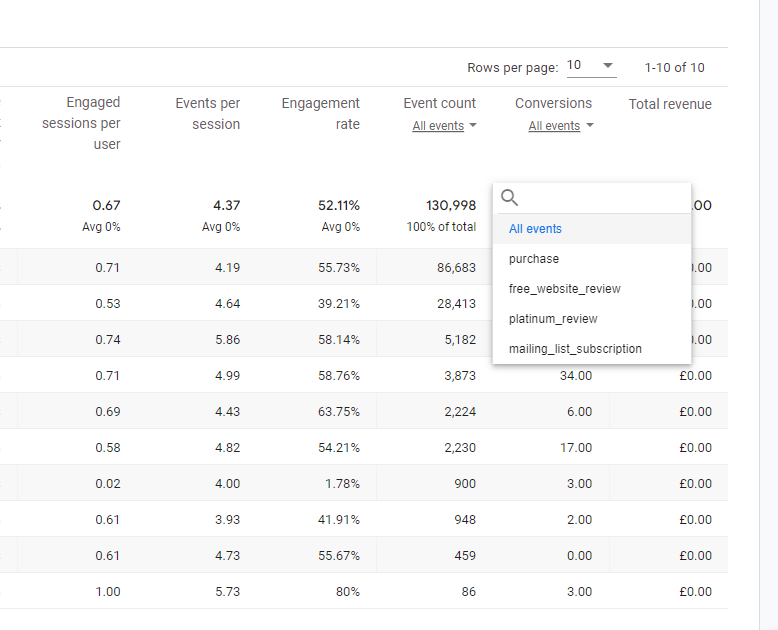Click the 1-10 of 10 pagination text
Screen dimensions: 778x630
click(x=674, y=67)
